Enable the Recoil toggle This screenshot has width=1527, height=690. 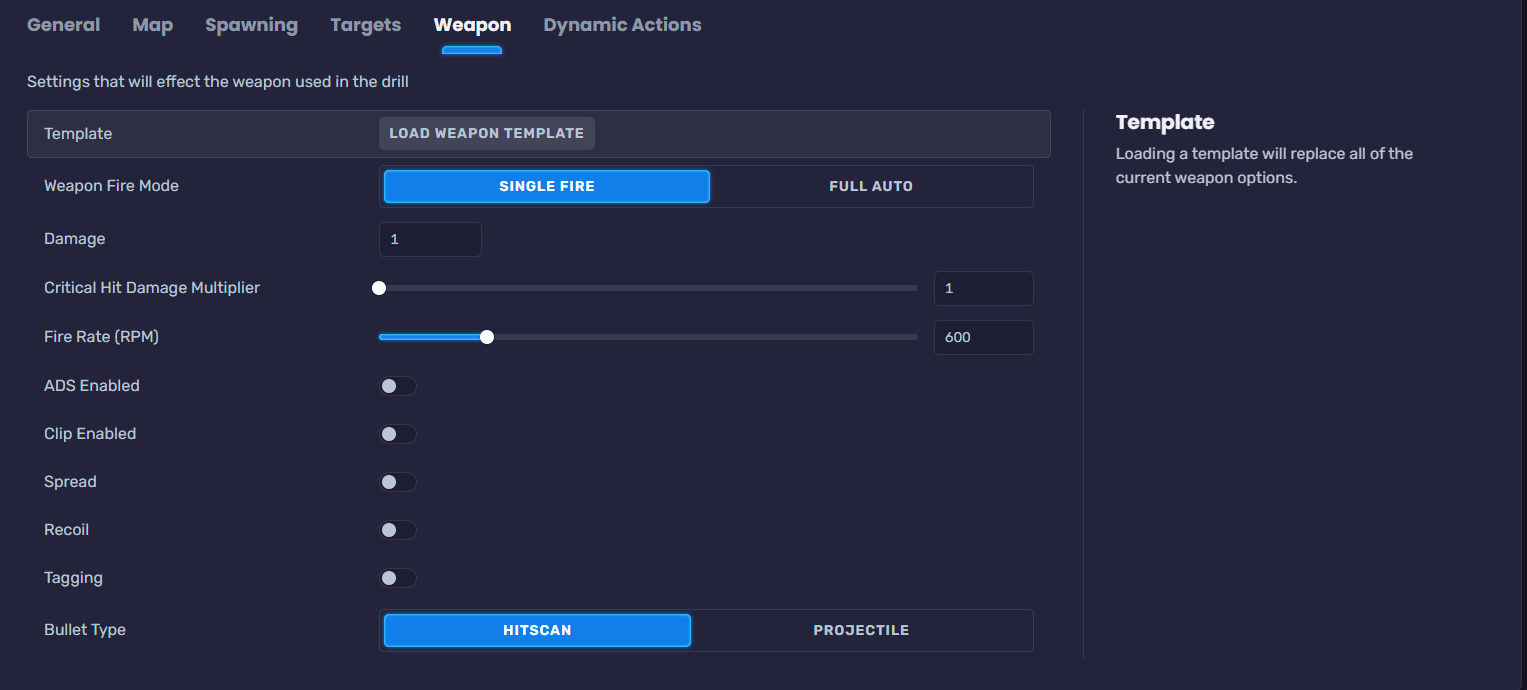pyautogui.click(x=397, y=530)
